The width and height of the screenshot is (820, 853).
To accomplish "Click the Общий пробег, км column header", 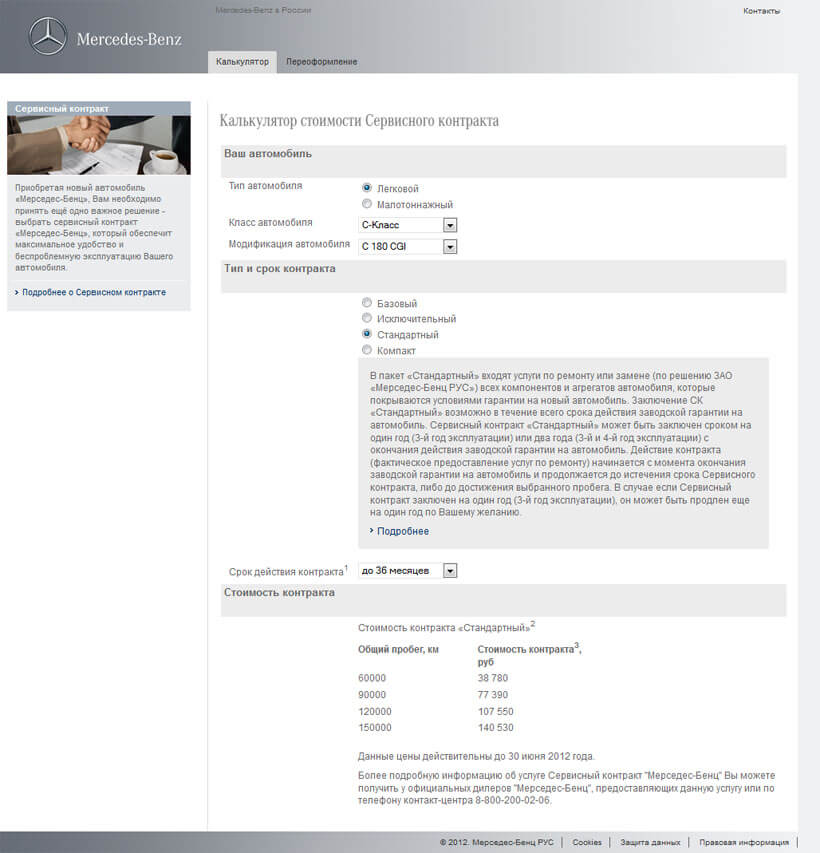I will (398, 650).
